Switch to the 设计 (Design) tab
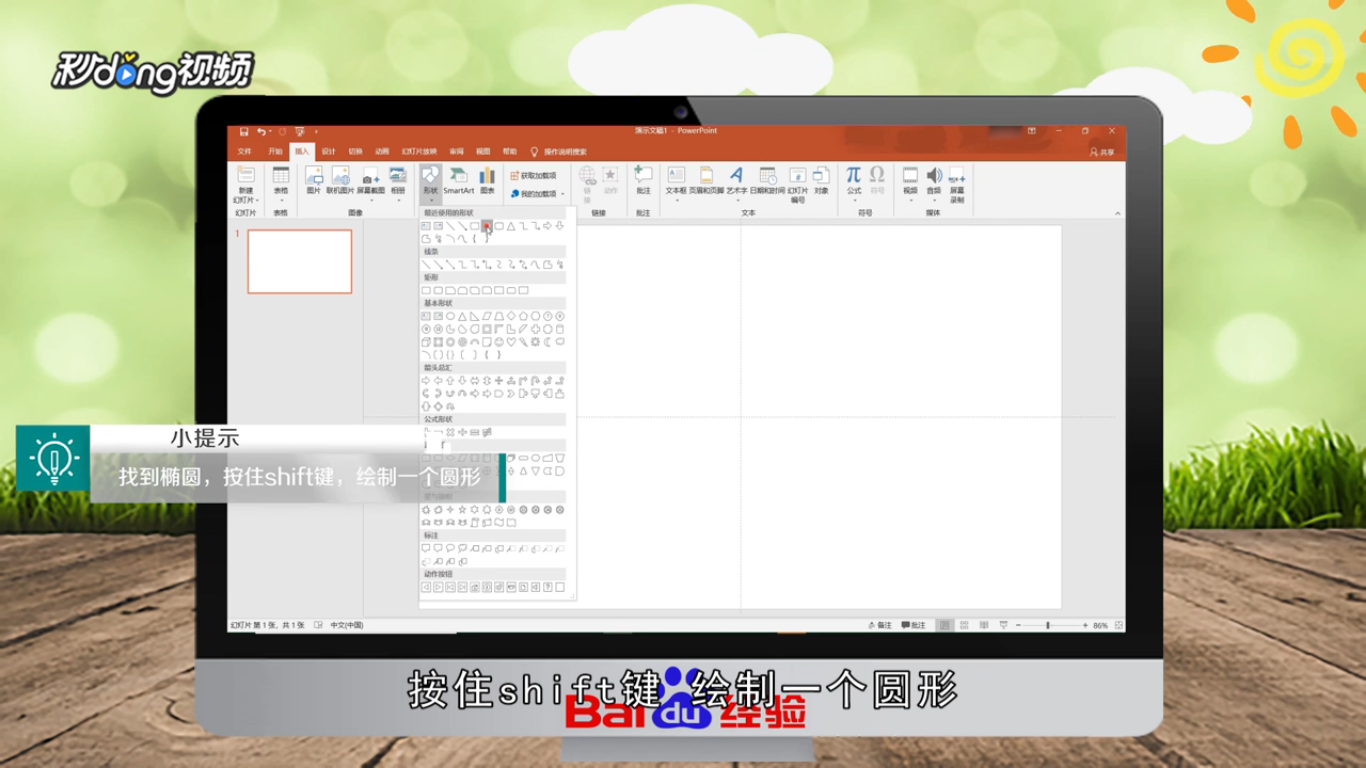Image resolution: width=1366 pixels, height=768 pixels. click(328, 151)
